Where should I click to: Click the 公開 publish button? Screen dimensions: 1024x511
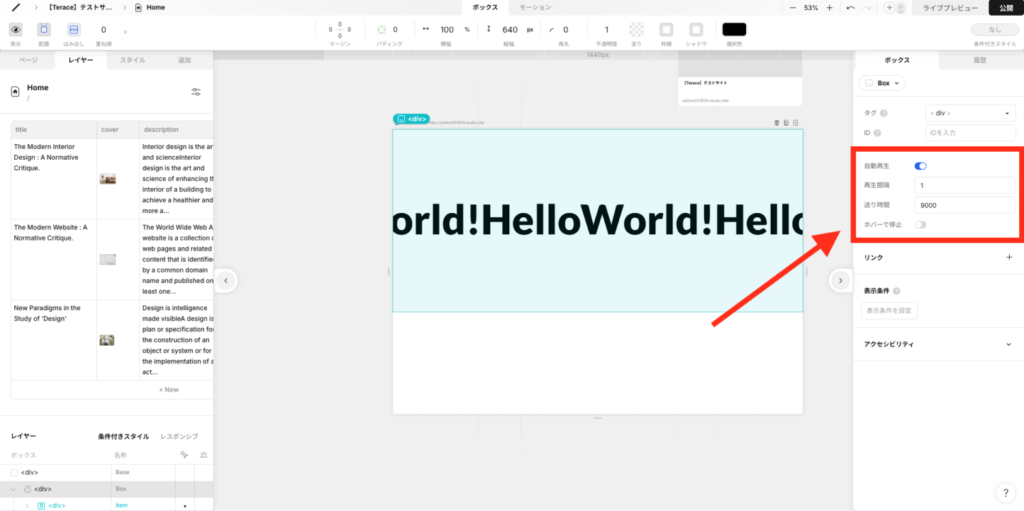click(x=1005, y=8)
